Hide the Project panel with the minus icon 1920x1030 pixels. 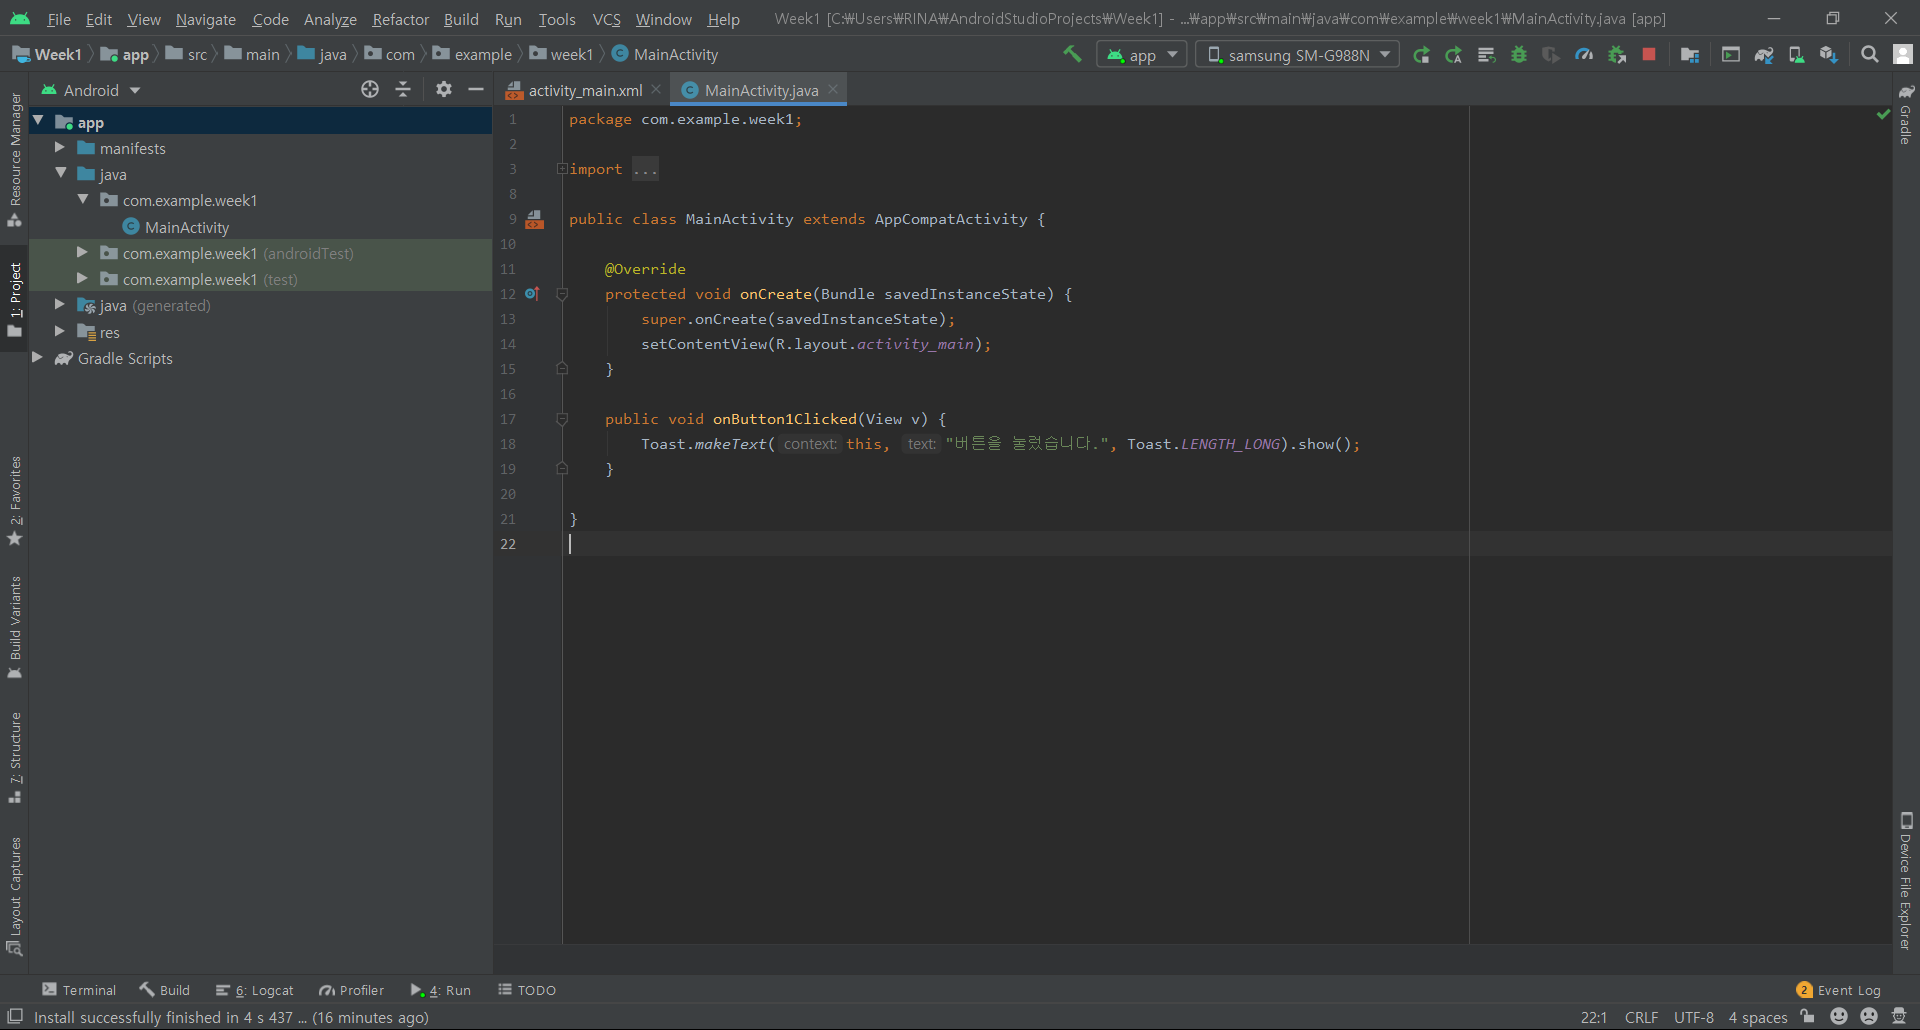tap(476, 89)
